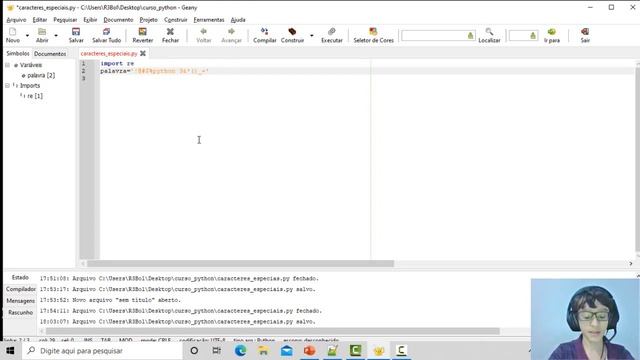Viewport: 640px width, 360px height.
Task: Click the toolbar search text field
Action: (438, 36)
